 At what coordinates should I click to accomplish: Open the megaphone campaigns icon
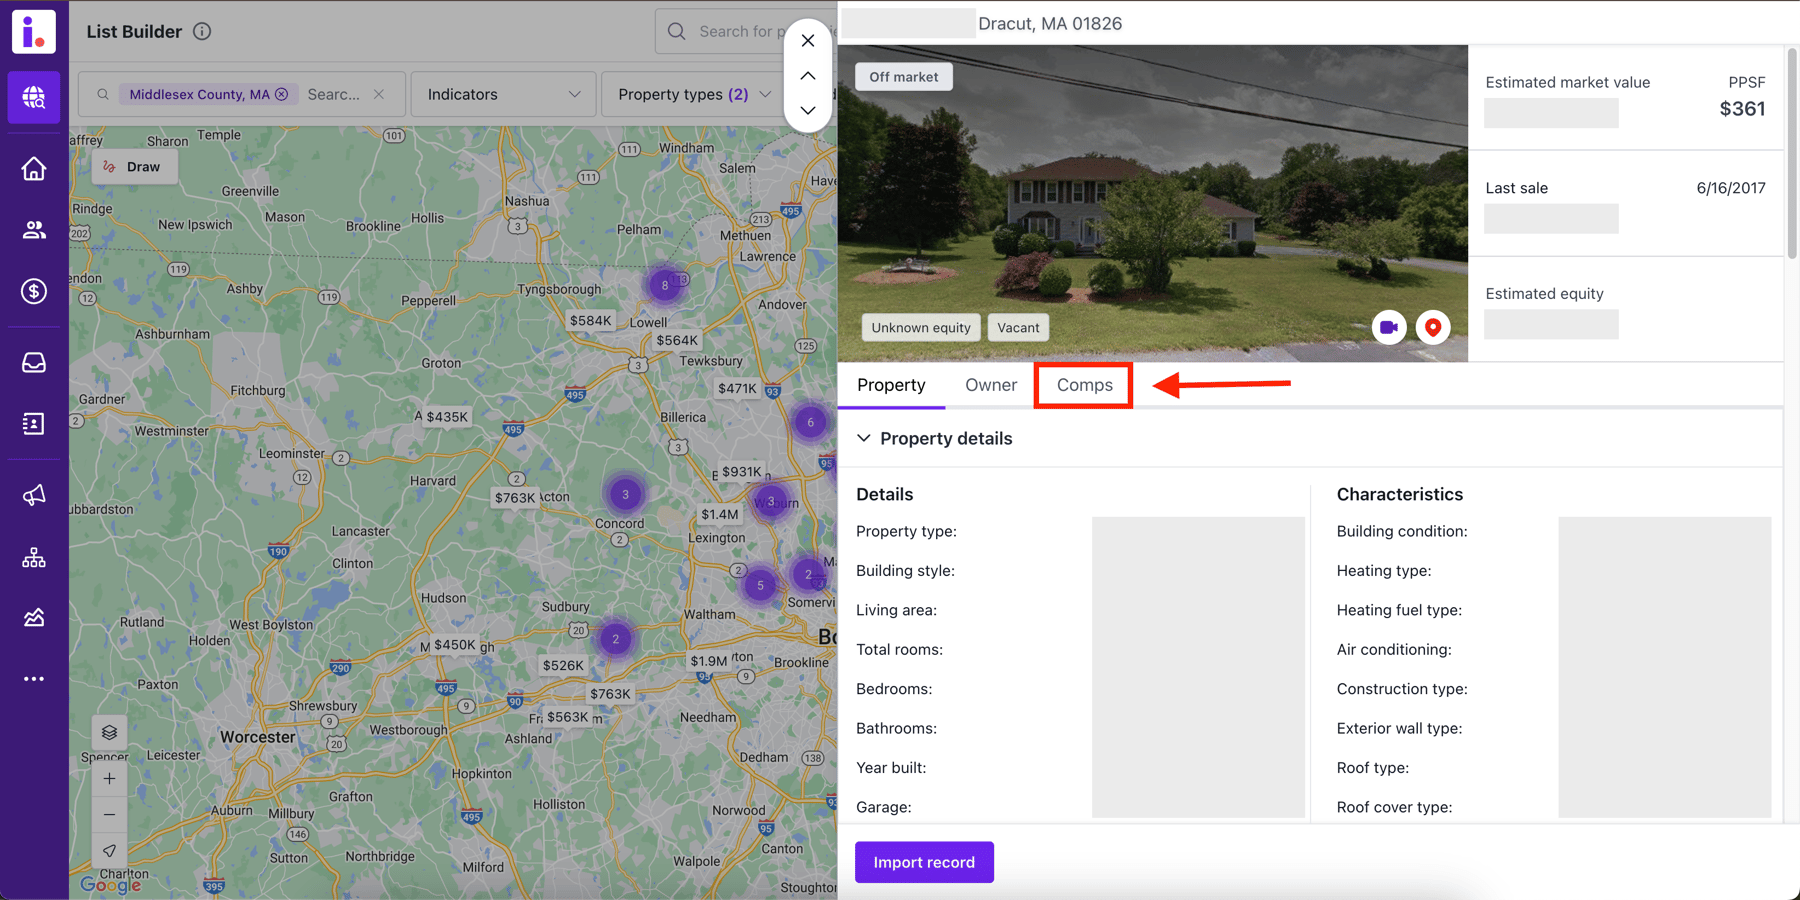click(34, 496)
